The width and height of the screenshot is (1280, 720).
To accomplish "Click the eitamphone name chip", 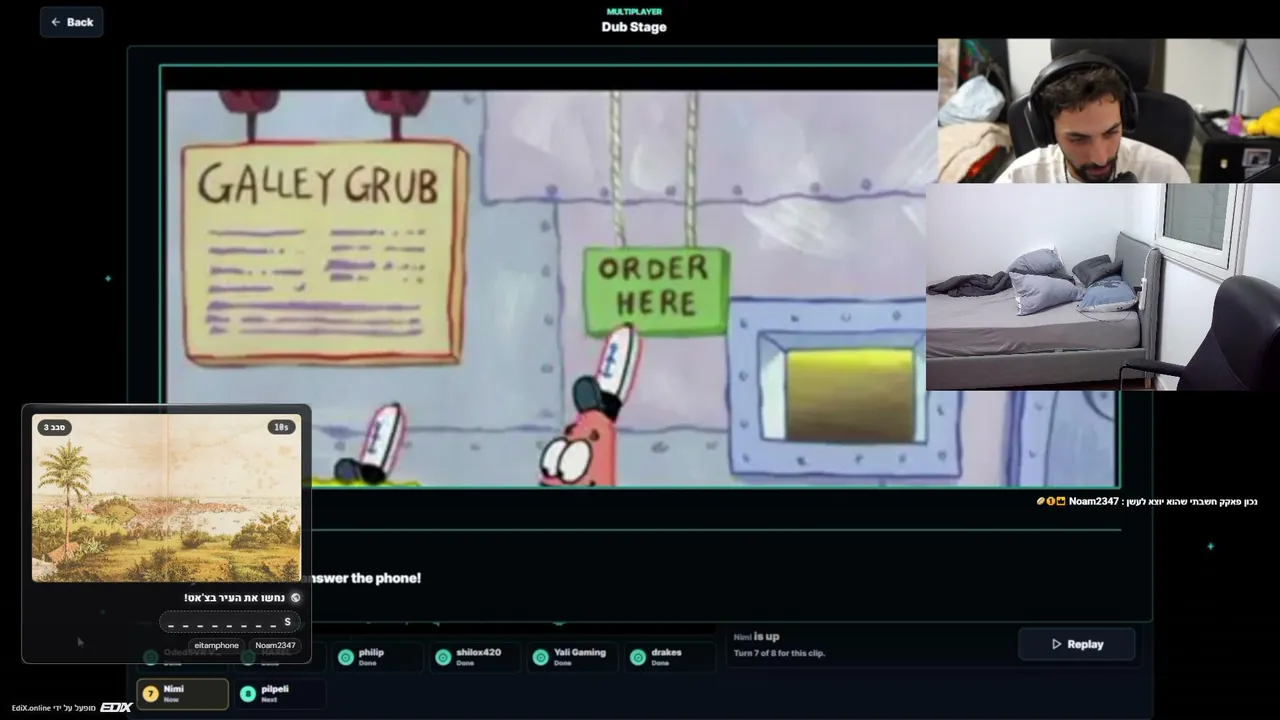I will coord(216,645).
